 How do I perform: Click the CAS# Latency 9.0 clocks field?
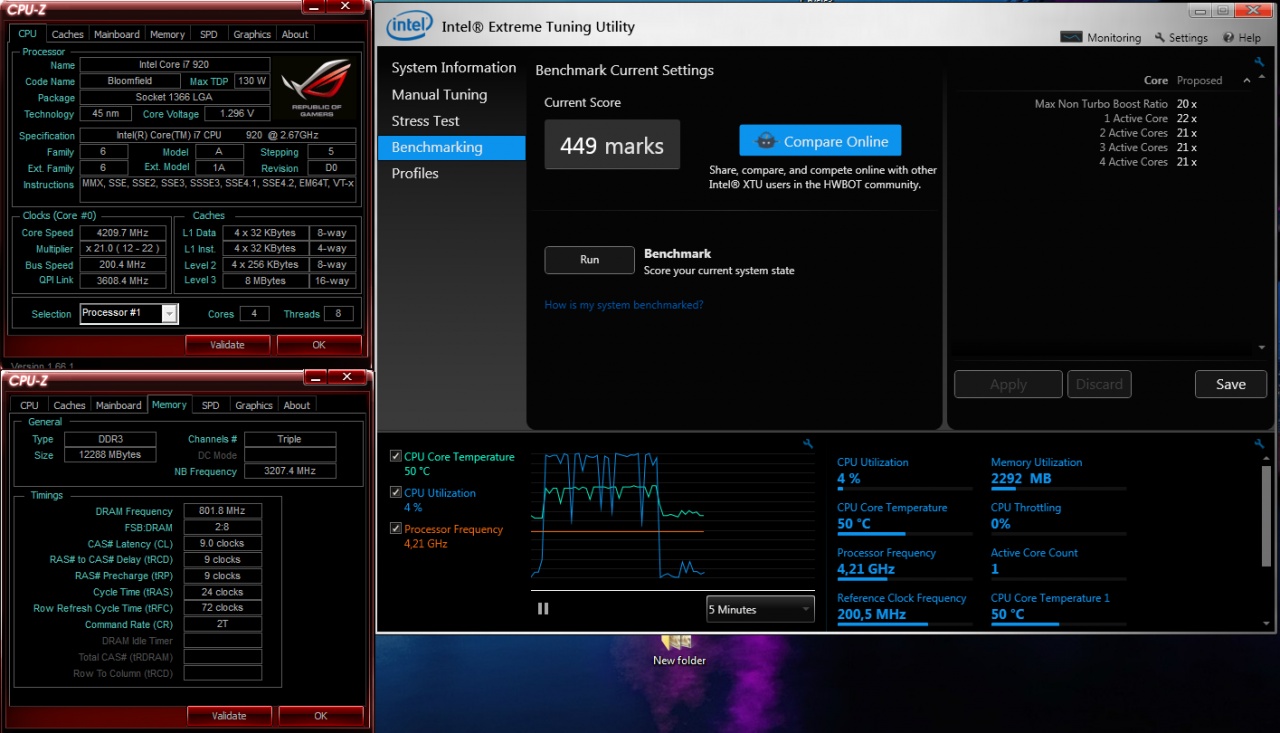(x=222, y=543)
